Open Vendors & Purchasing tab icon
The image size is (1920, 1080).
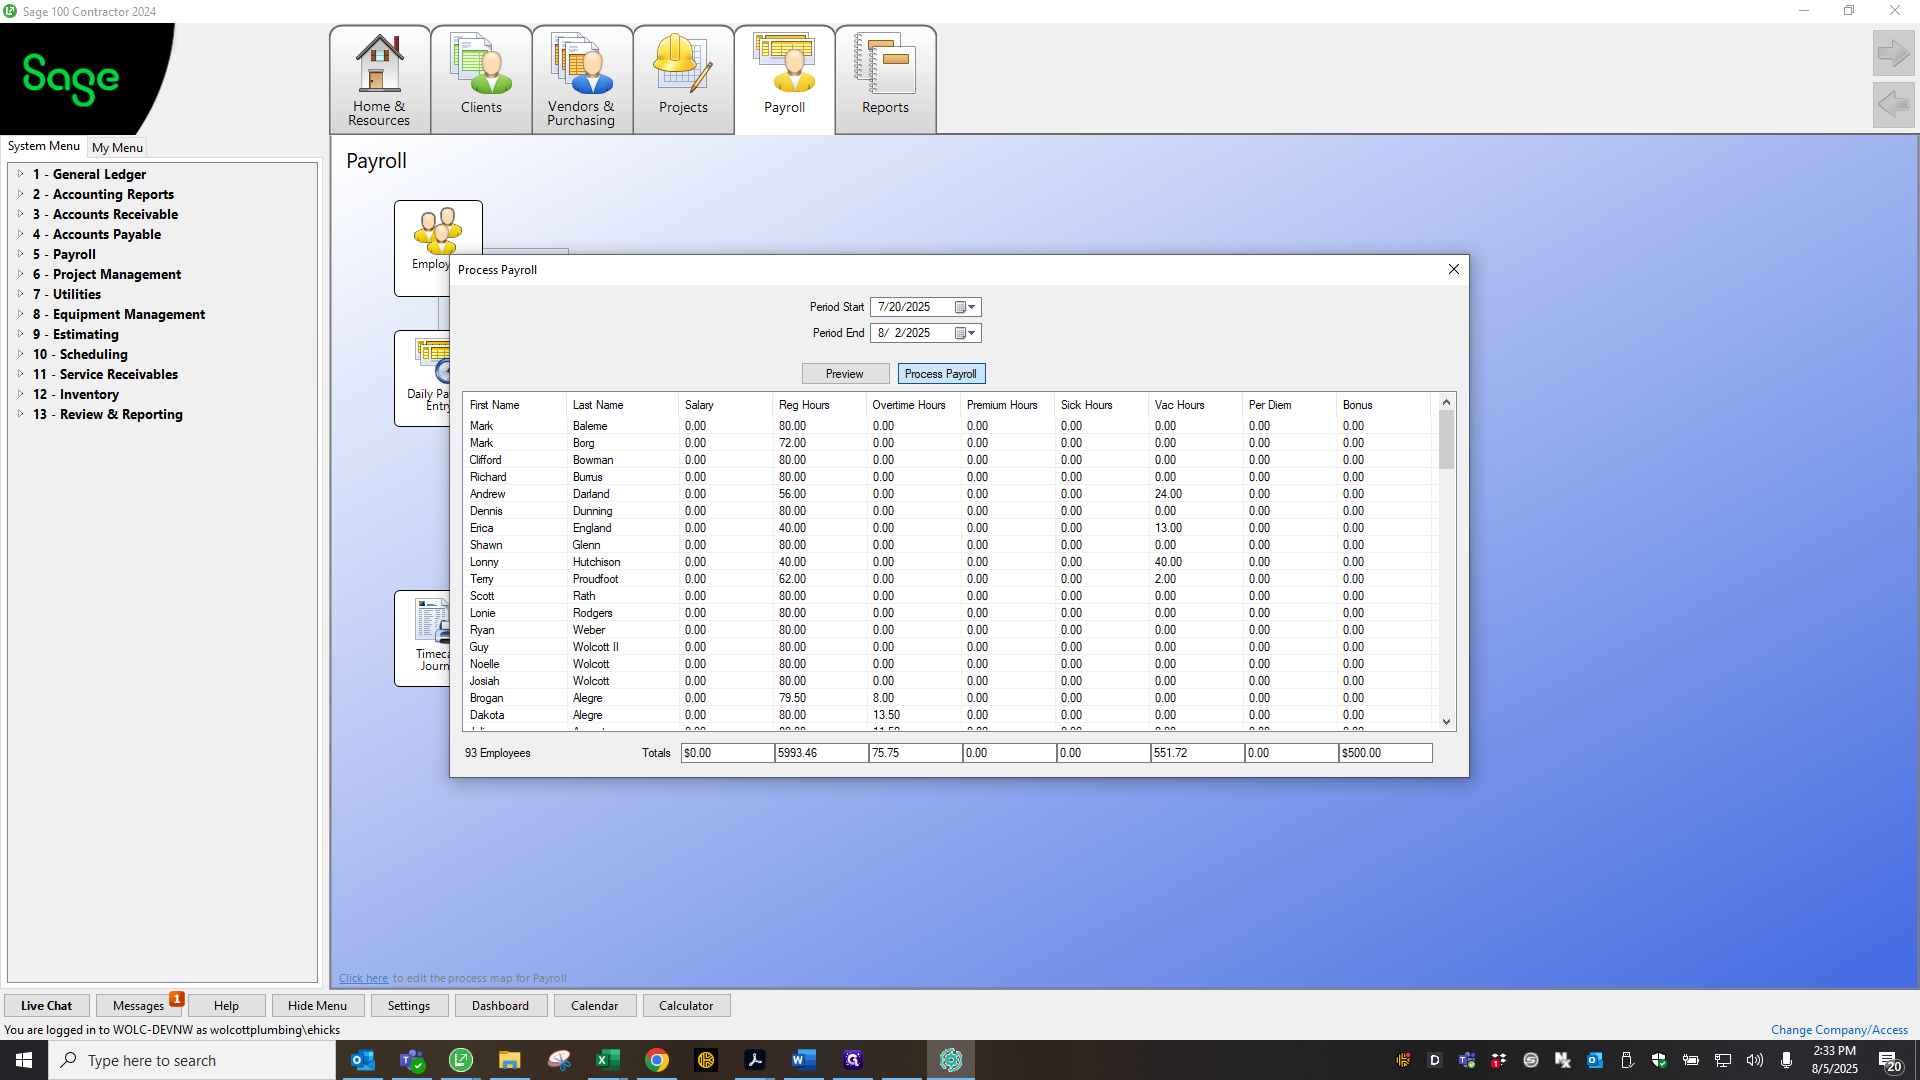(581, 80)
